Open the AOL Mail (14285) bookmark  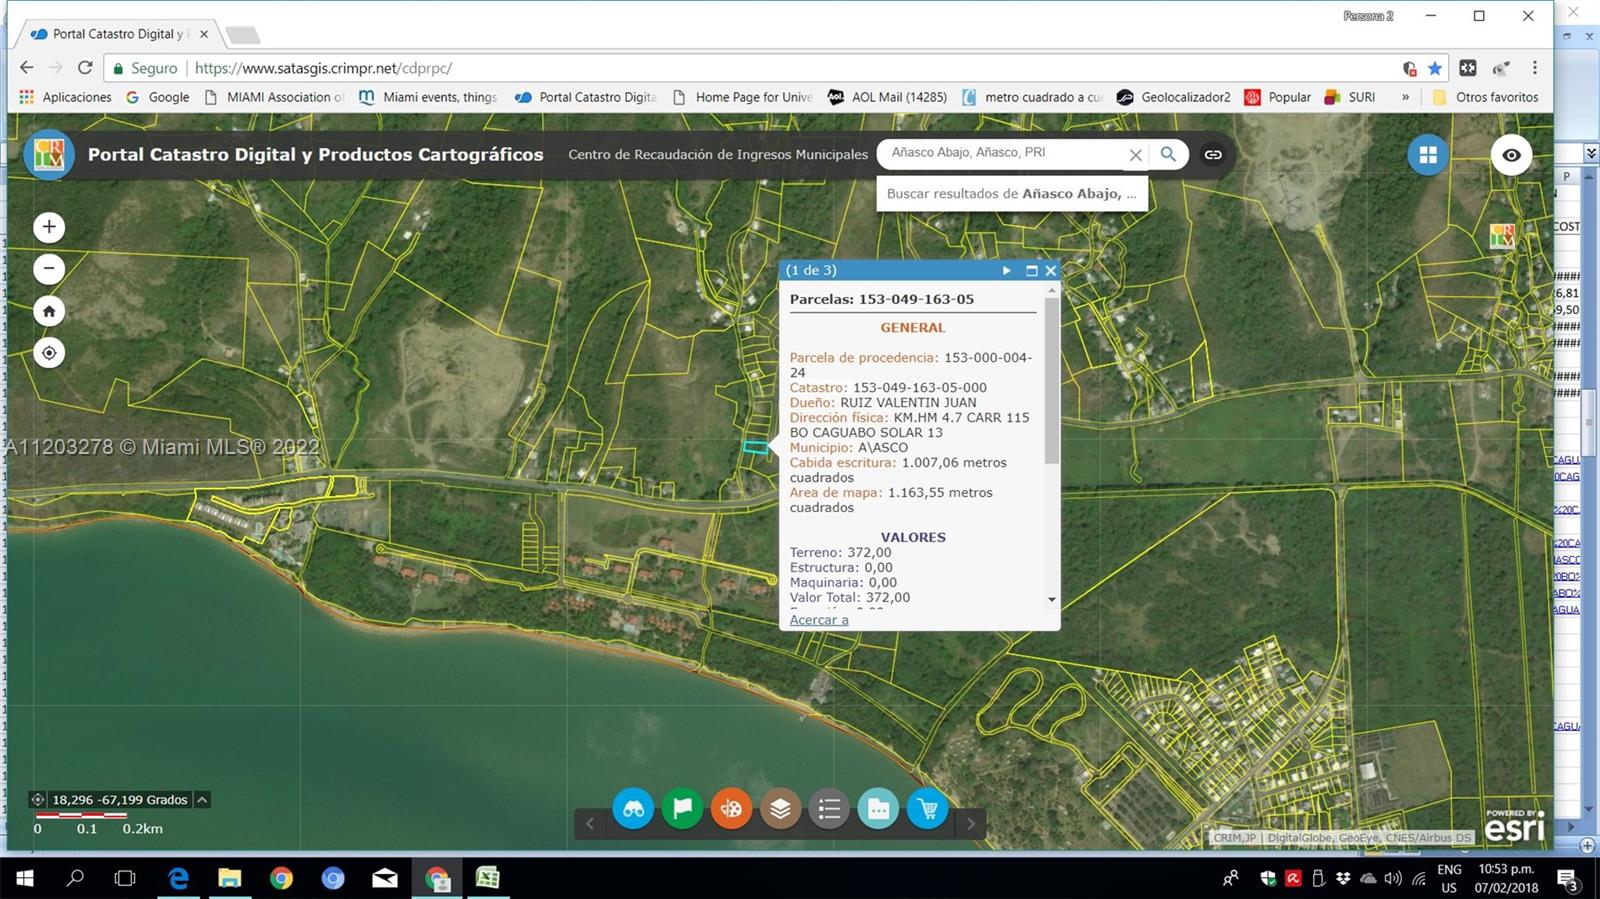click(x=887, y=97)
